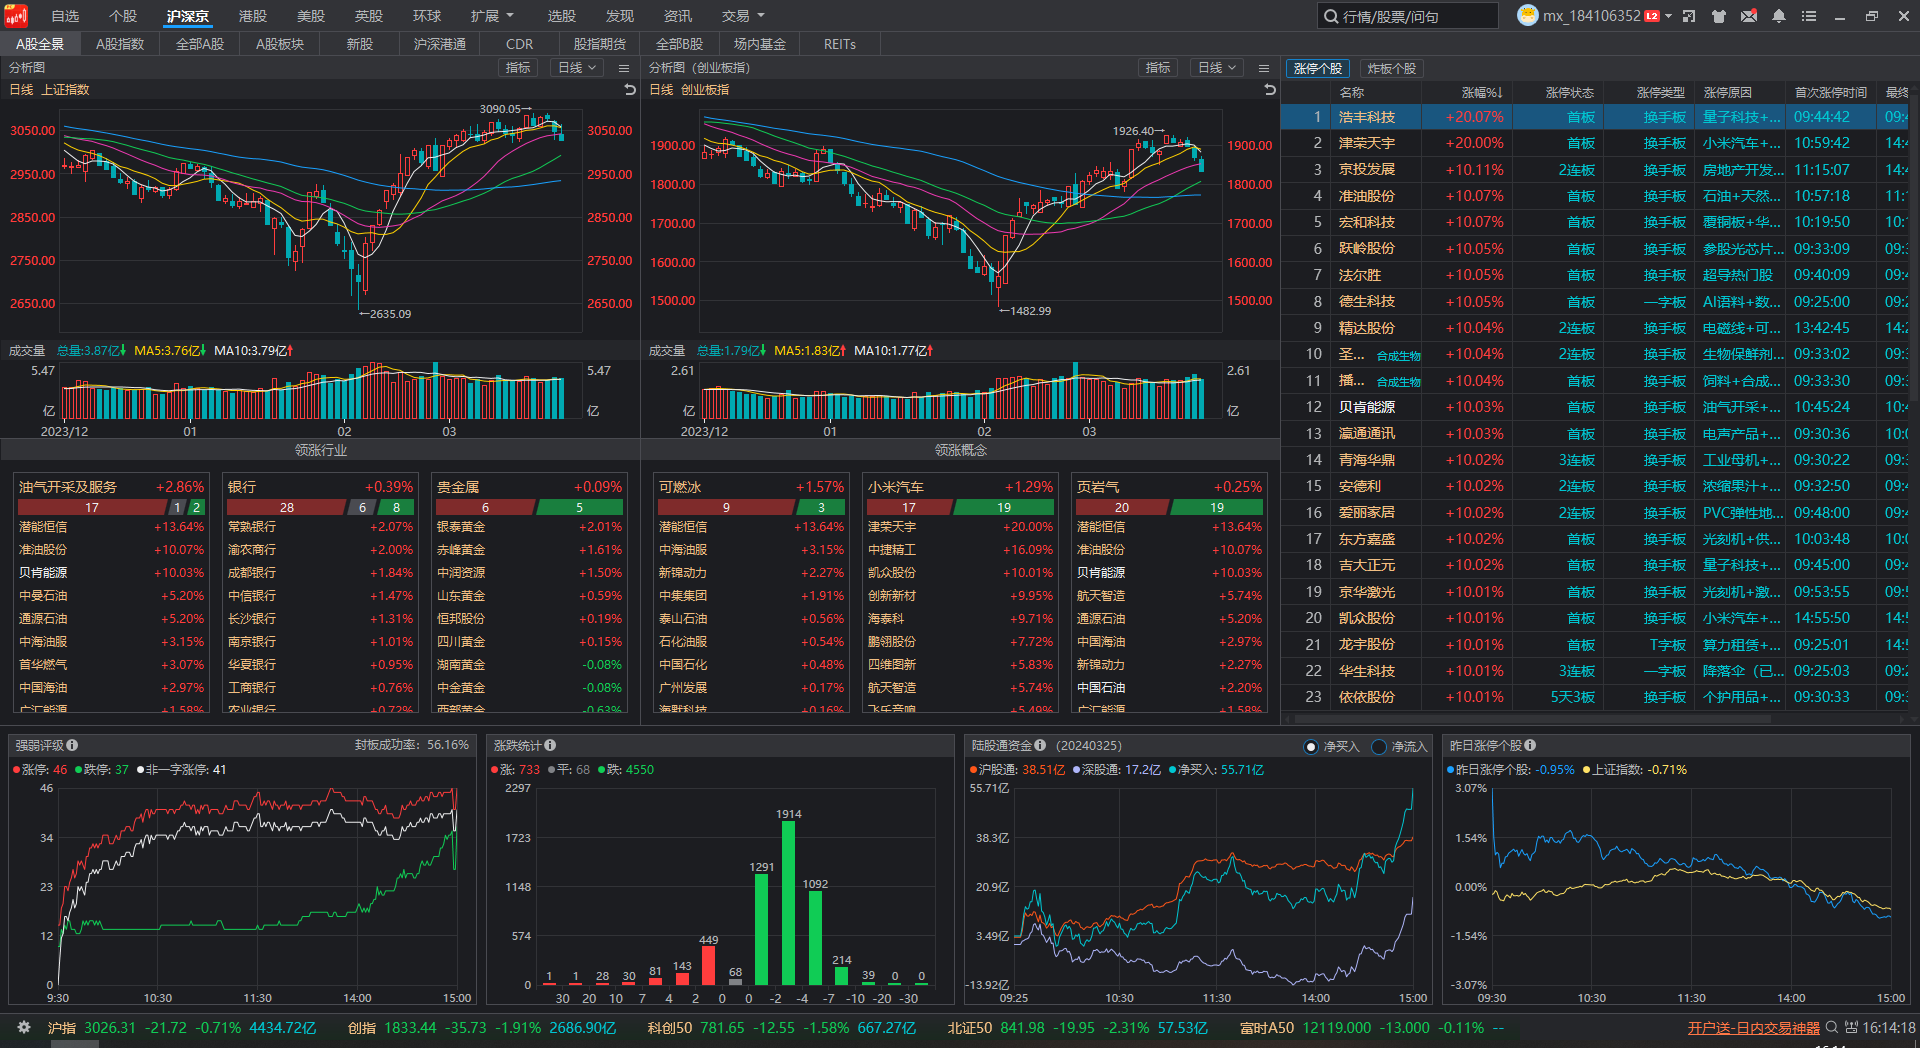1920x1048 pixels.
Task: Open hamburger menu of 上证指数 analysis chart
Action: [624, 68]
